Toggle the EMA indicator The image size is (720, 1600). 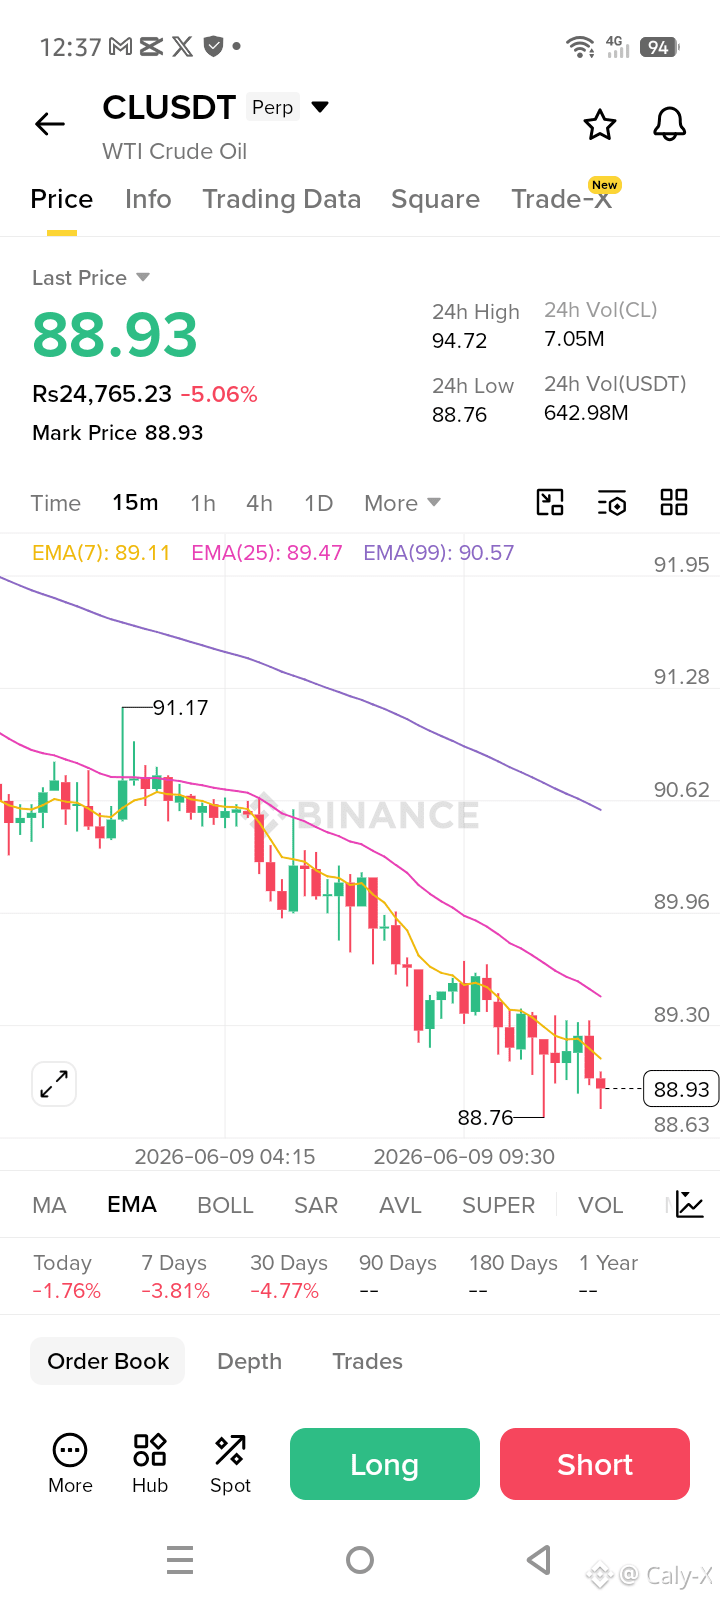tap(132, 1204)
